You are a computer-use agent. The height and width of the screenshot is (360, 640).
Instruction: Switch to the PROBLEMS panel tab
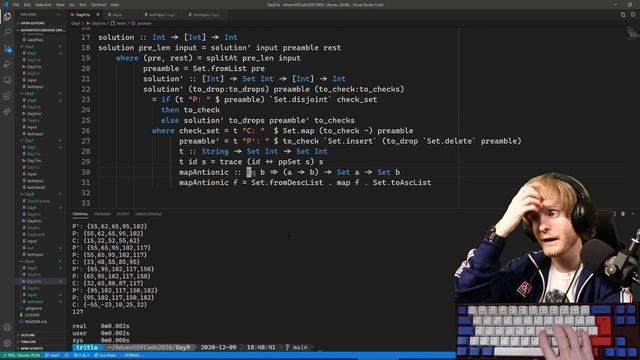102,214
